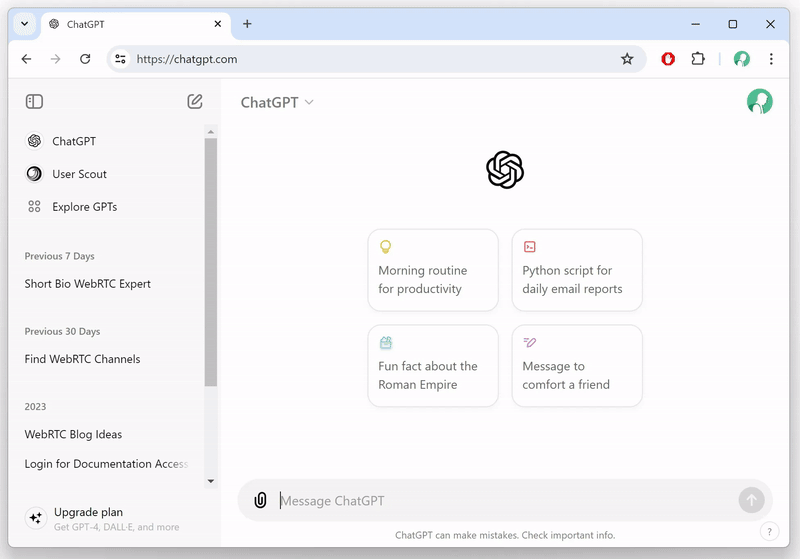Image resolution: width=800 pixels, height=559 pixels.
Task: View site information icon in address bar
Action: [x=120, y=59]
